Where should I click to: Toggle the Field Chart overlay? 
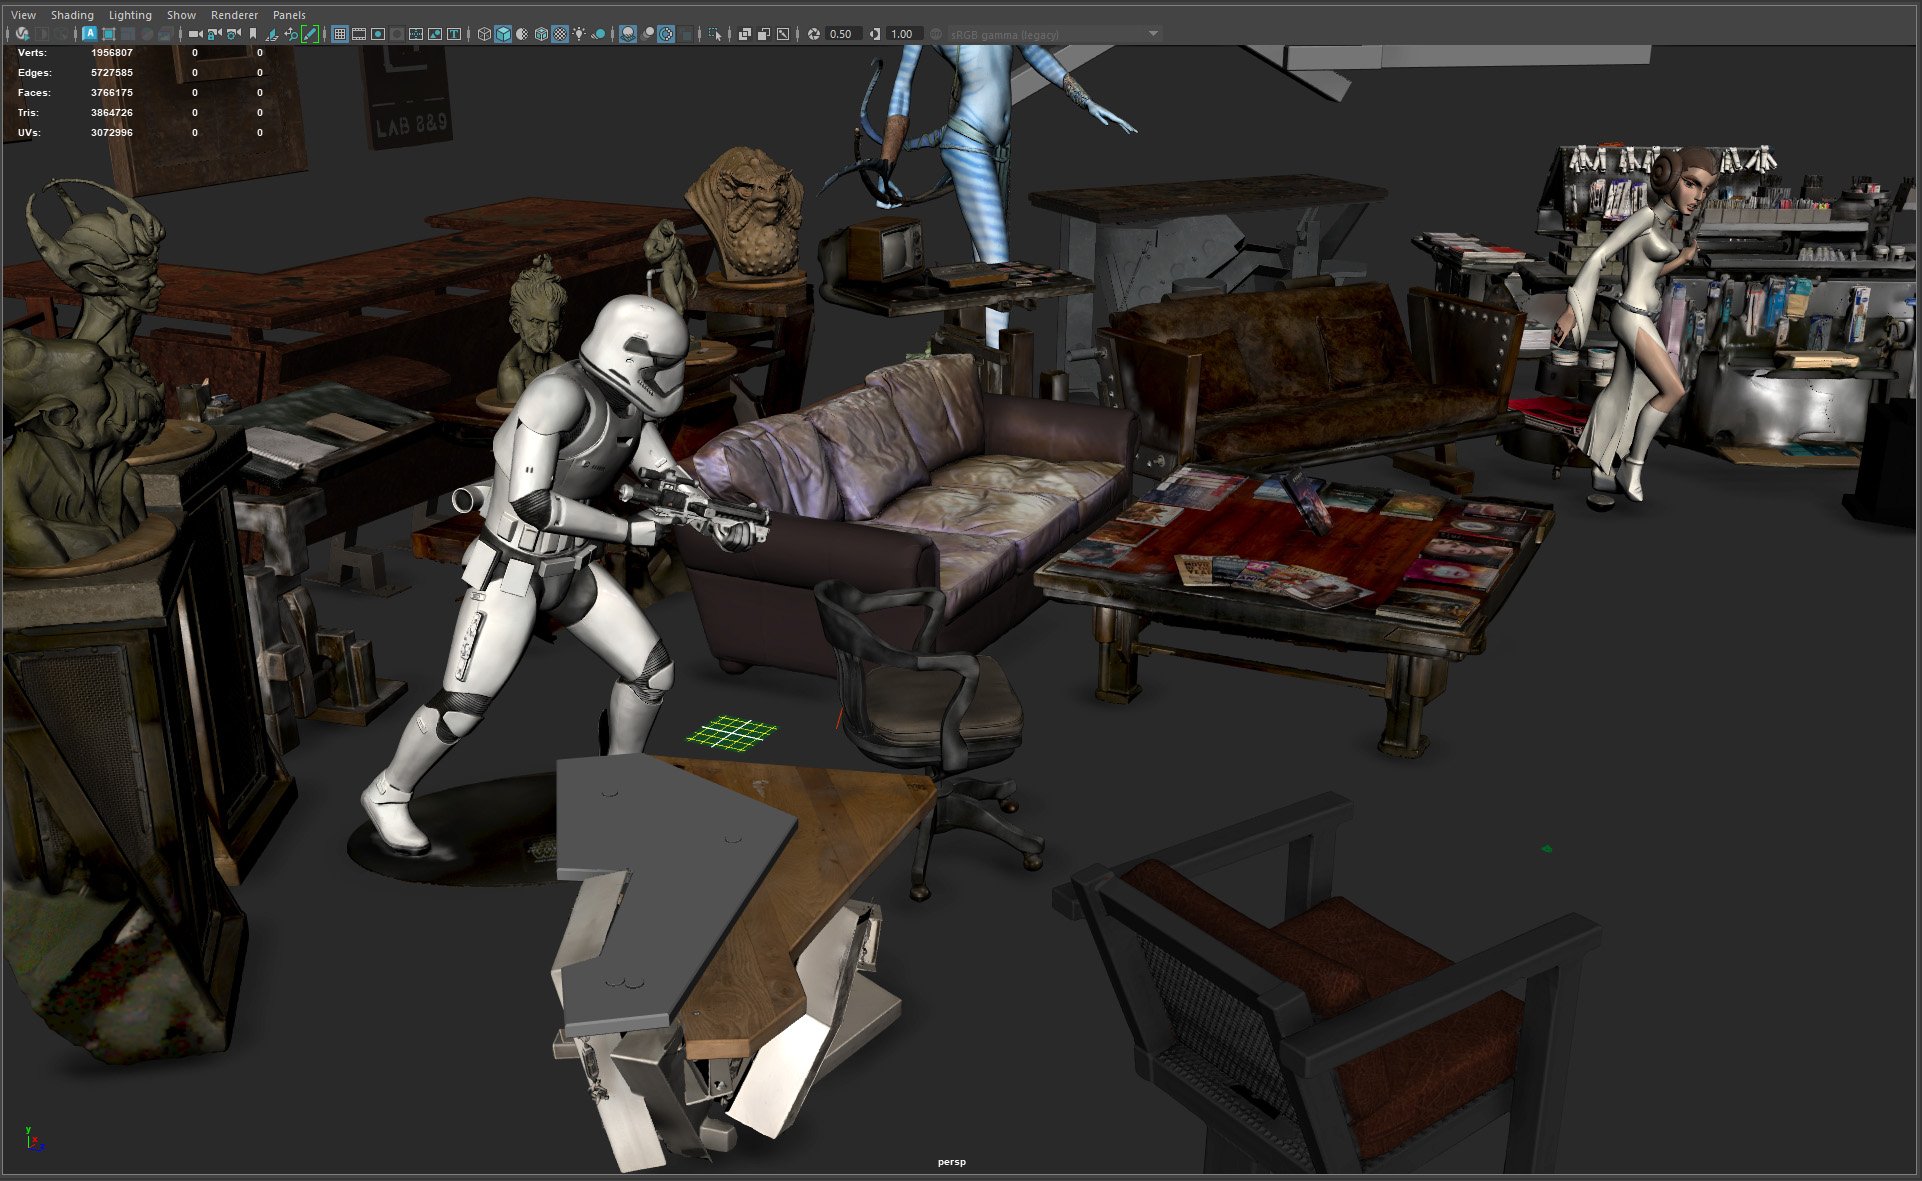[x=416, y=34]
